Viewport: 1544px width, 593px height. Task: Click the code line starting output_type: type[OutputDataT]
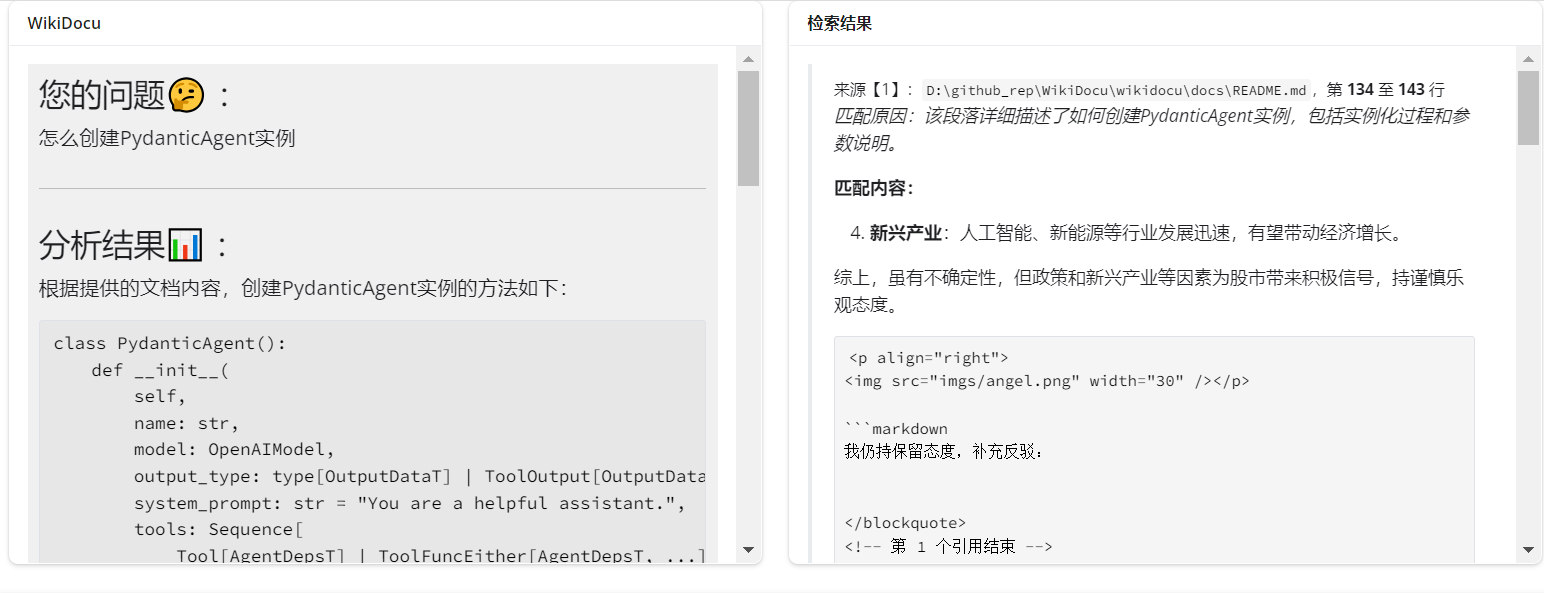420,476
